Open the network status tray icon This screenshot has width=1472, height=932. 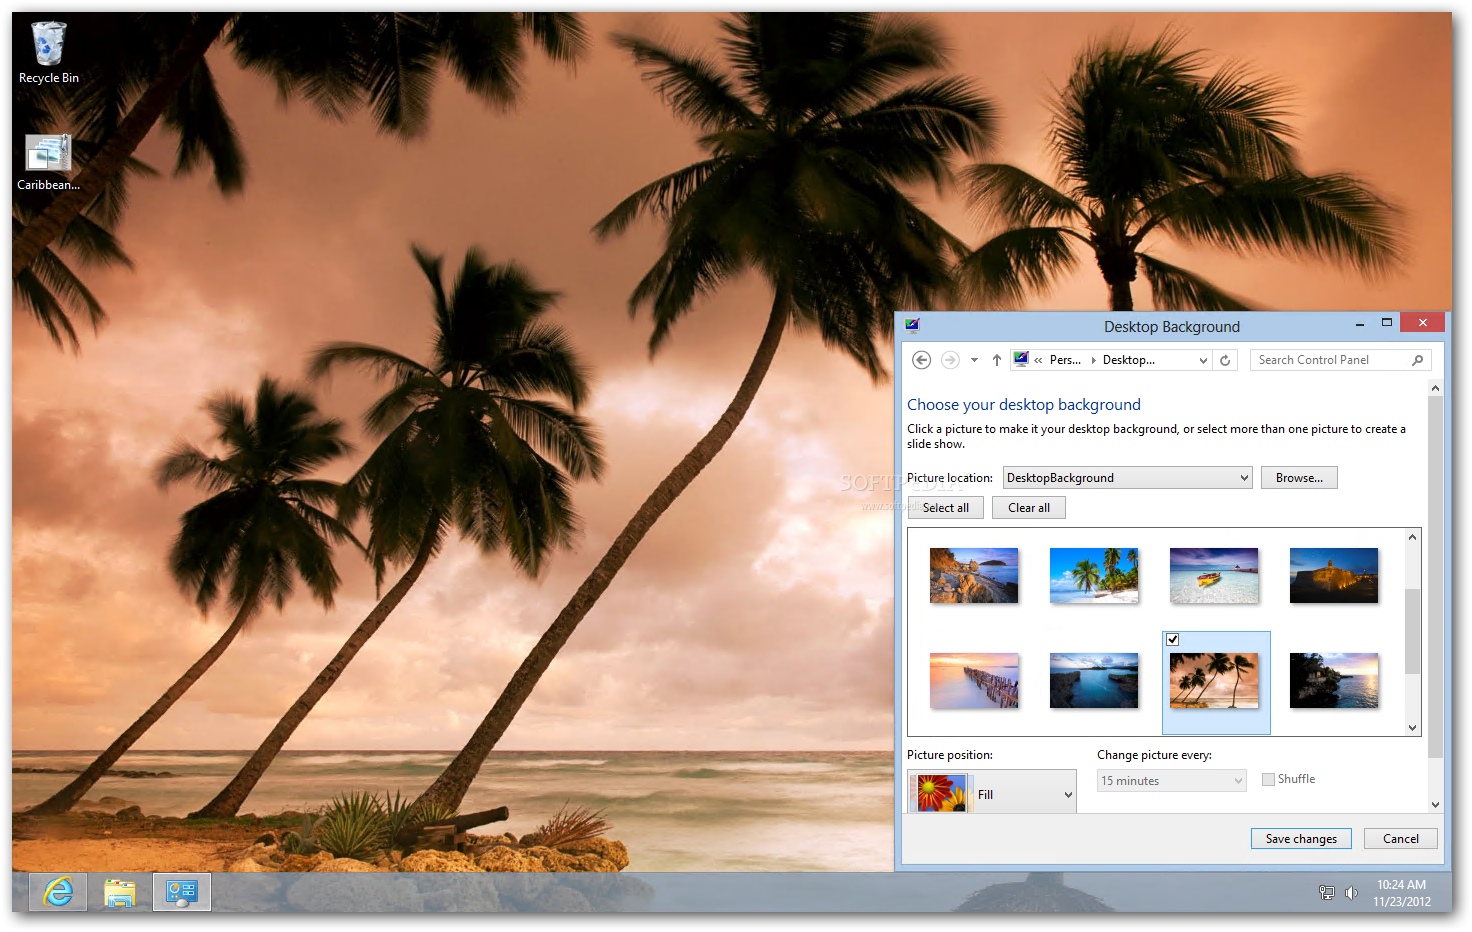click(1327, 893)
